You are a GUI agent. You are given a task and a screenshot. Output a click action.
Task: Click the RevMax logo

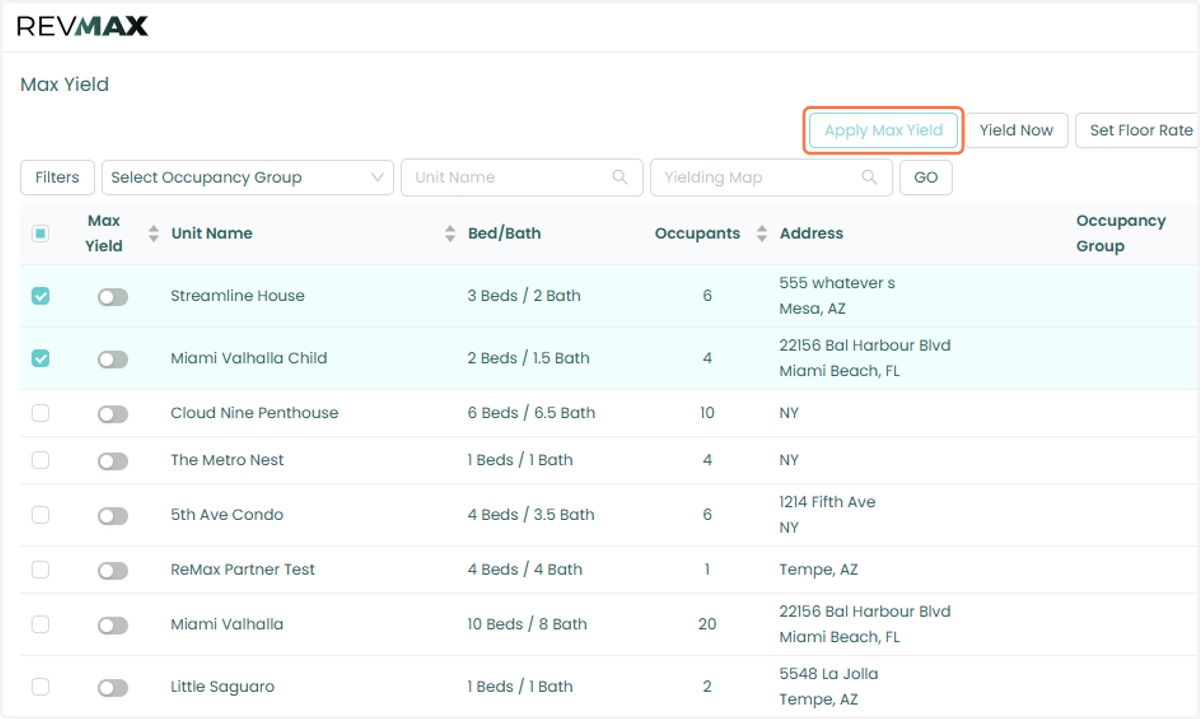pos(82,27)
